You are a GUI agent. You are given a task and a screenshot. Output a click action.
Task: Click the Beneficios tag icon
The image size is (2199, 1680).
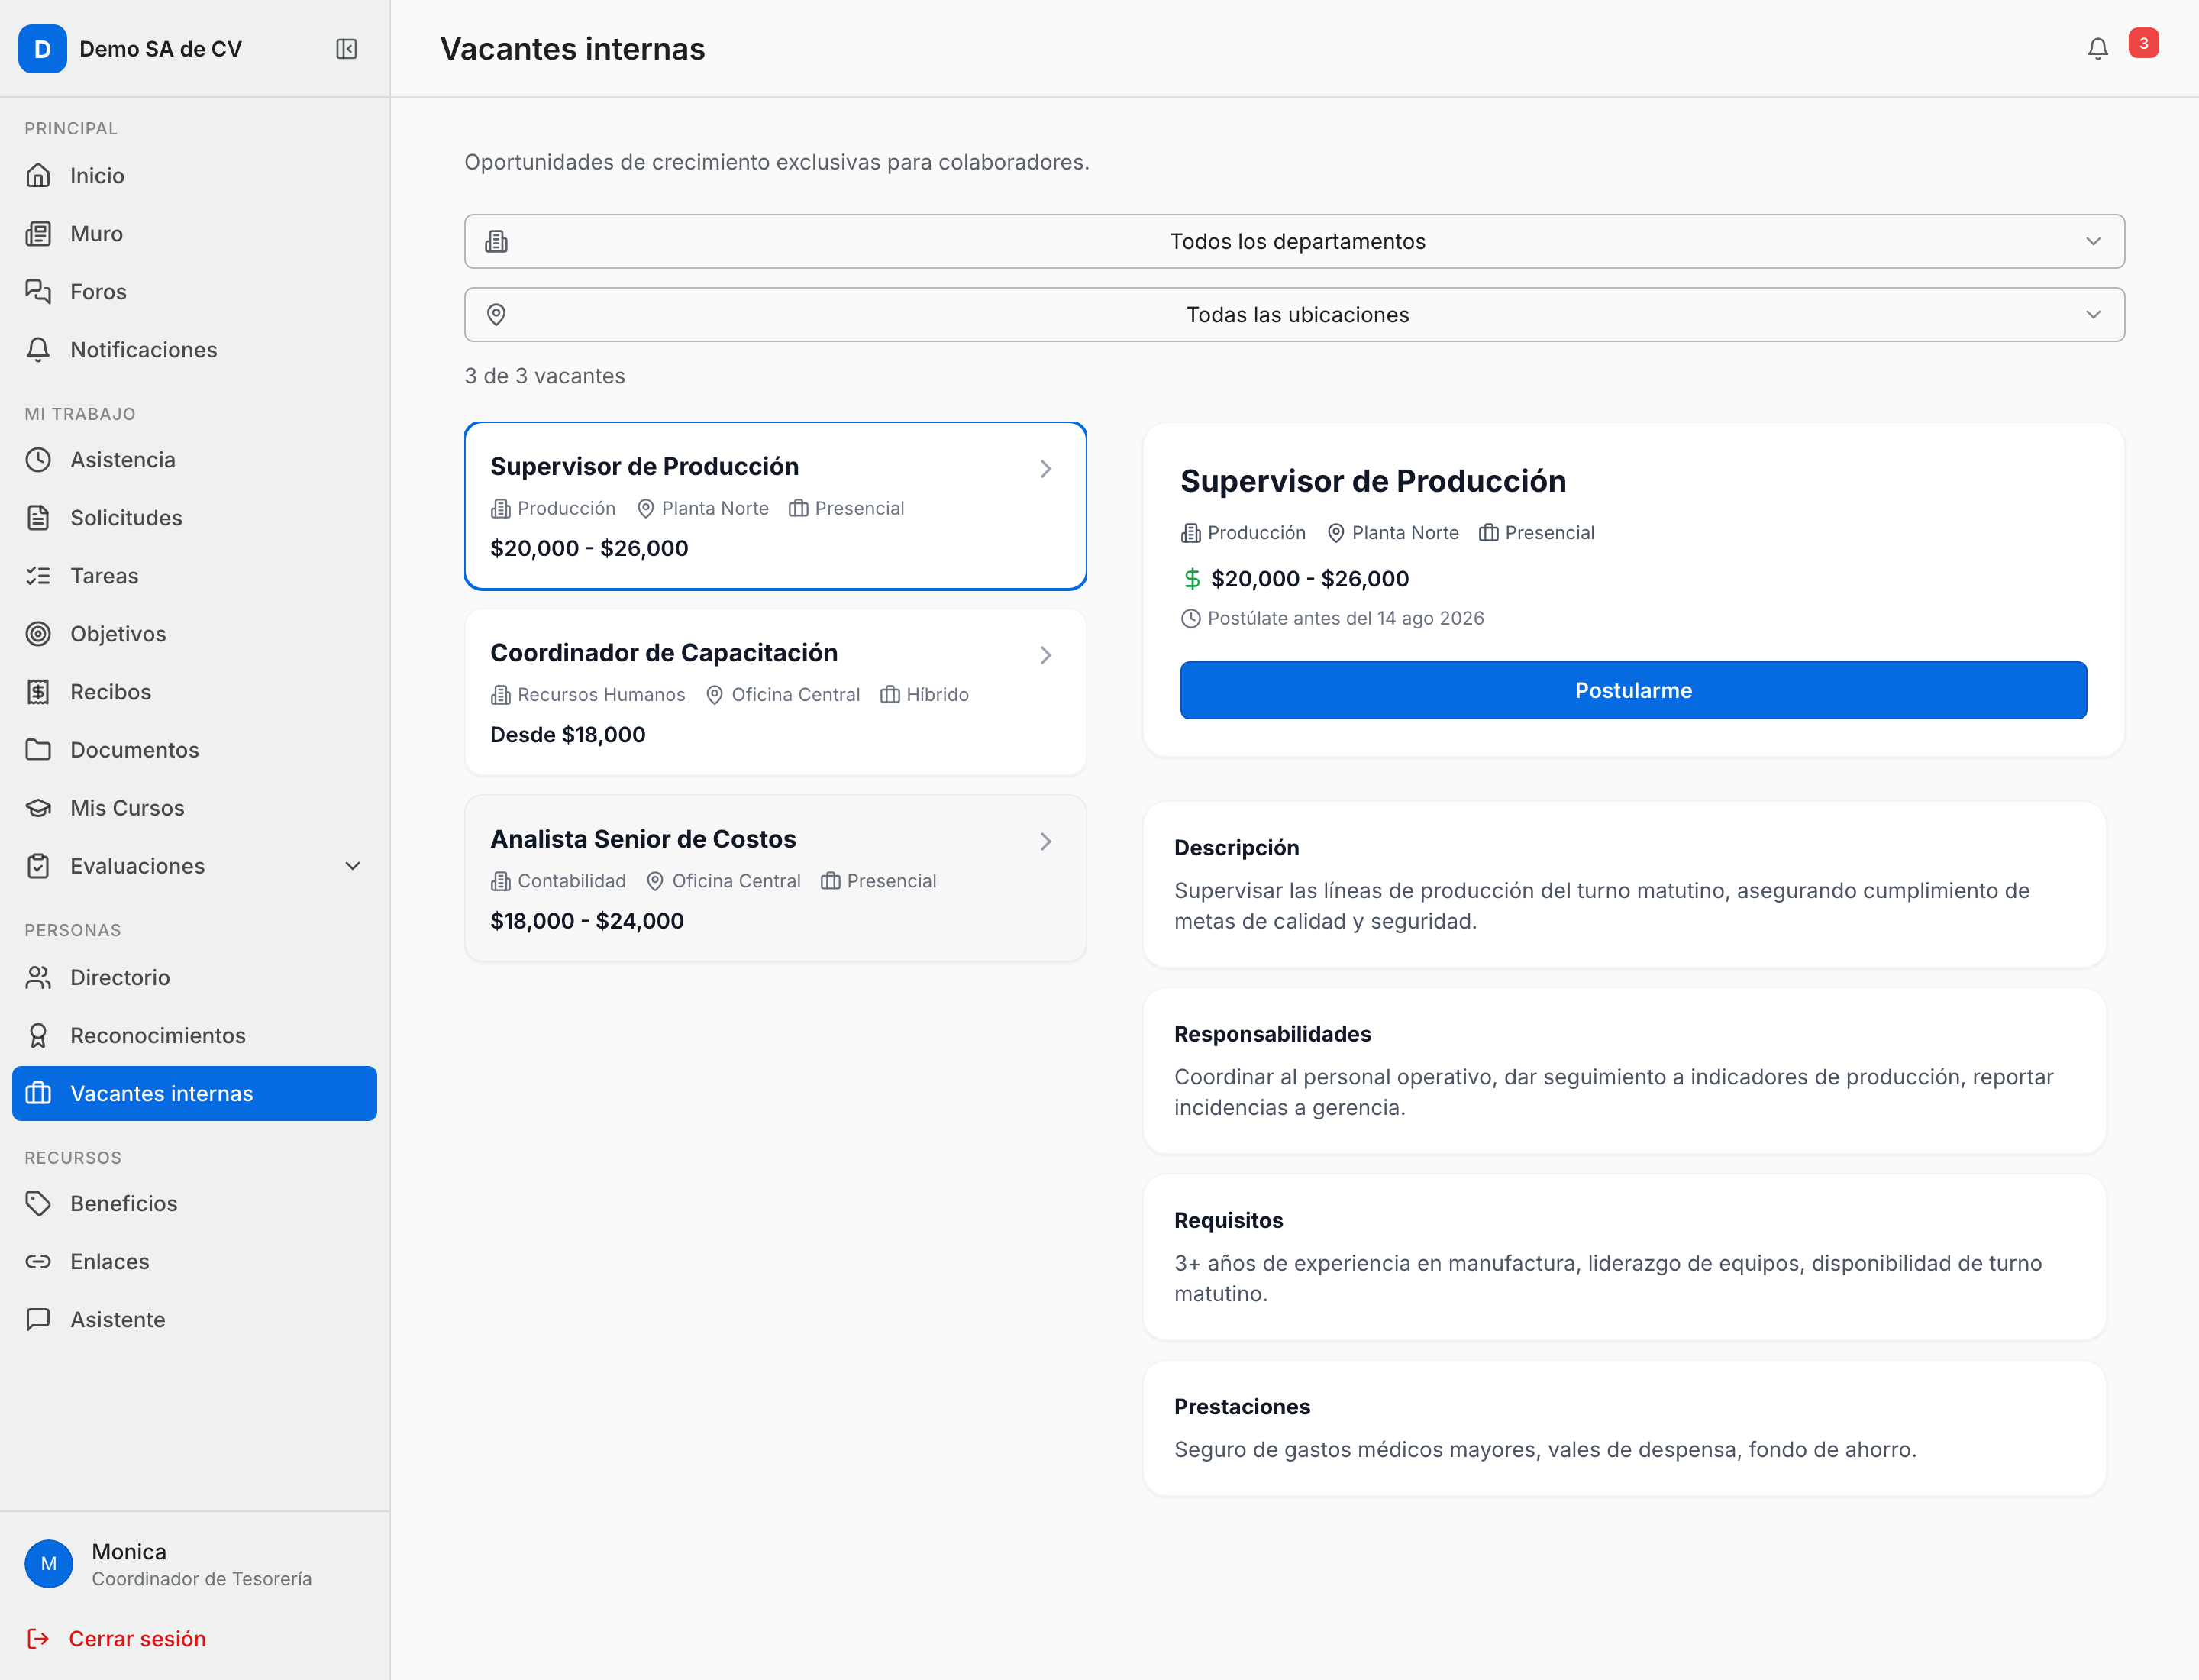coord(38,1203)
